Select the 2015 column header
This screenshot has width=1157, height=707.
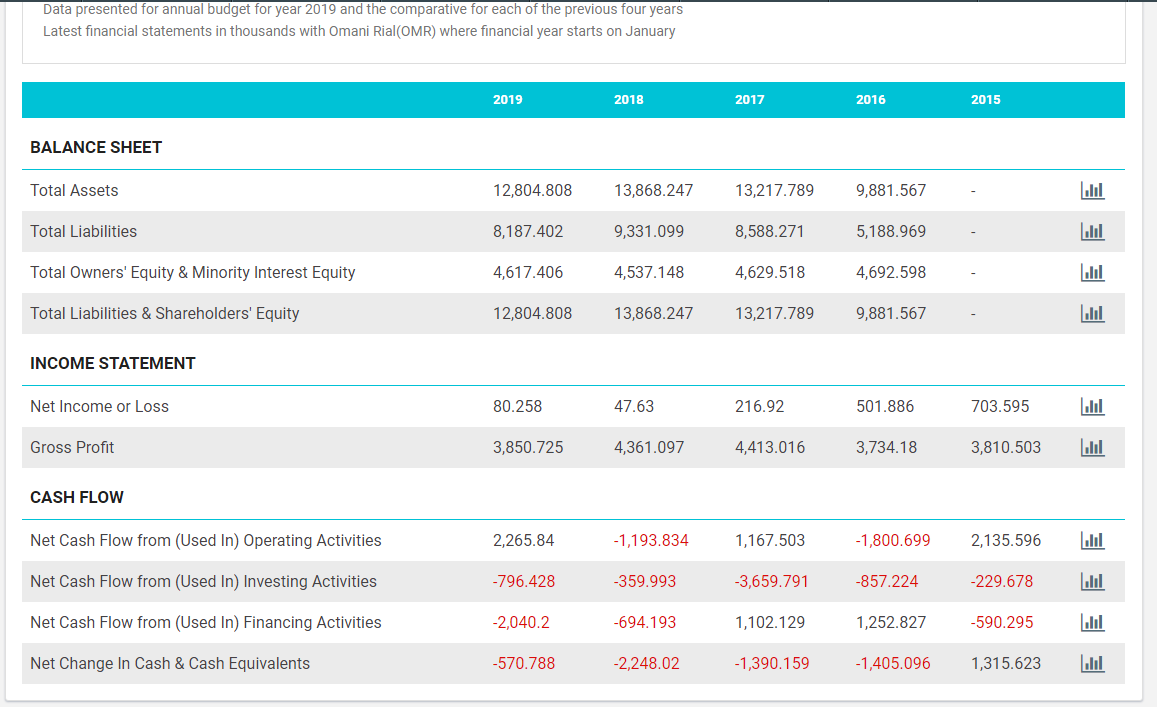tap(985, 100)
